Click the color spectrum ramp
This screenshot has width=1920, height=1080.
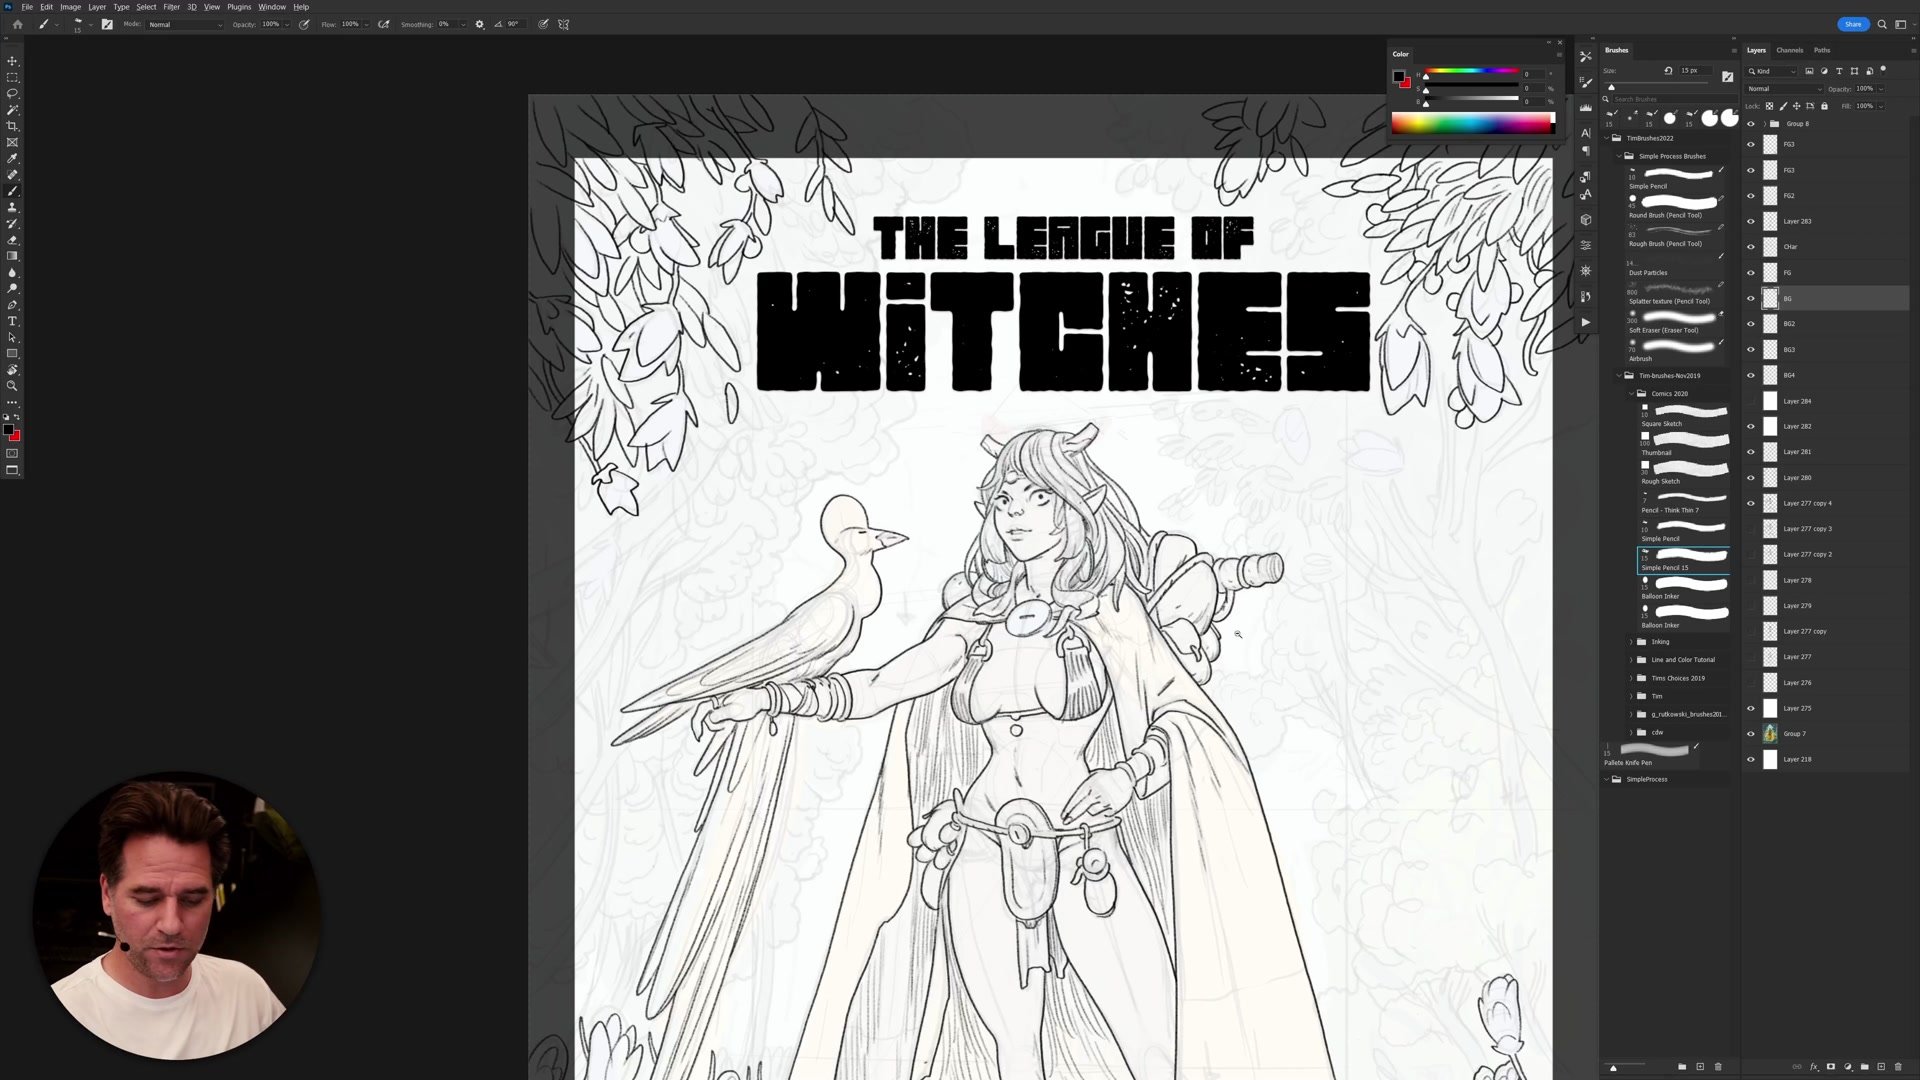[1471, 123]
